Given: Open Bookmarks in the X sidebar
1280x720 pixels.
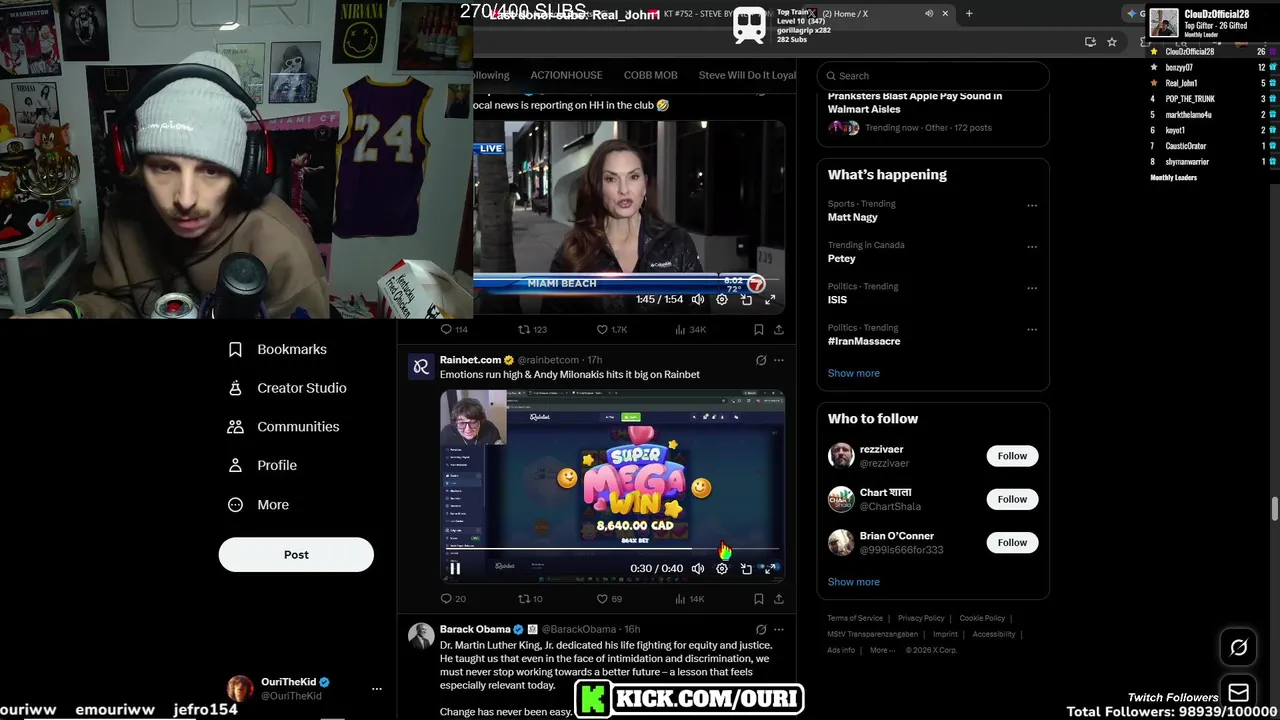Looking at the screenshot, I should point(277,349).
